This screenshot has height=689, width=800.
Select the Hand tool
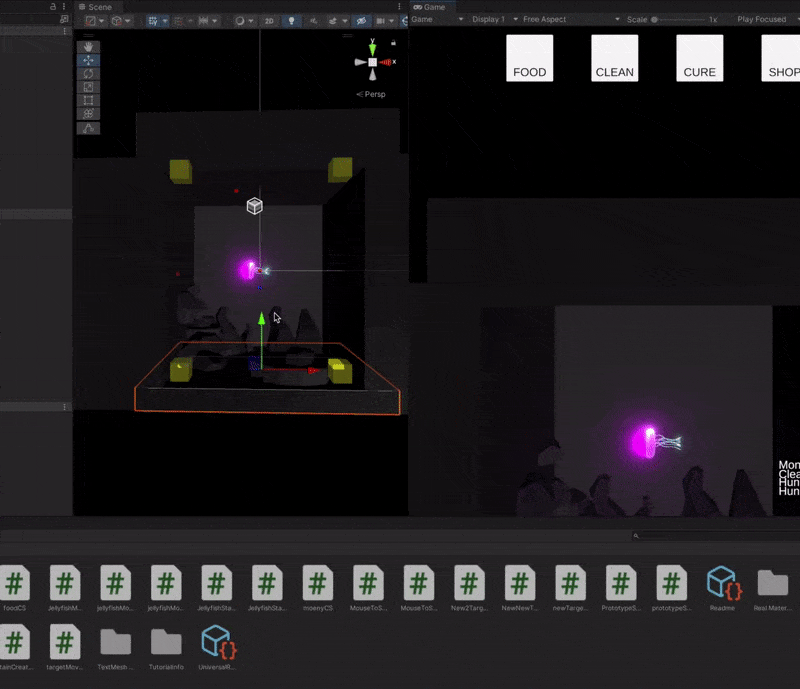pyautogui.click(x=88, y=46)
